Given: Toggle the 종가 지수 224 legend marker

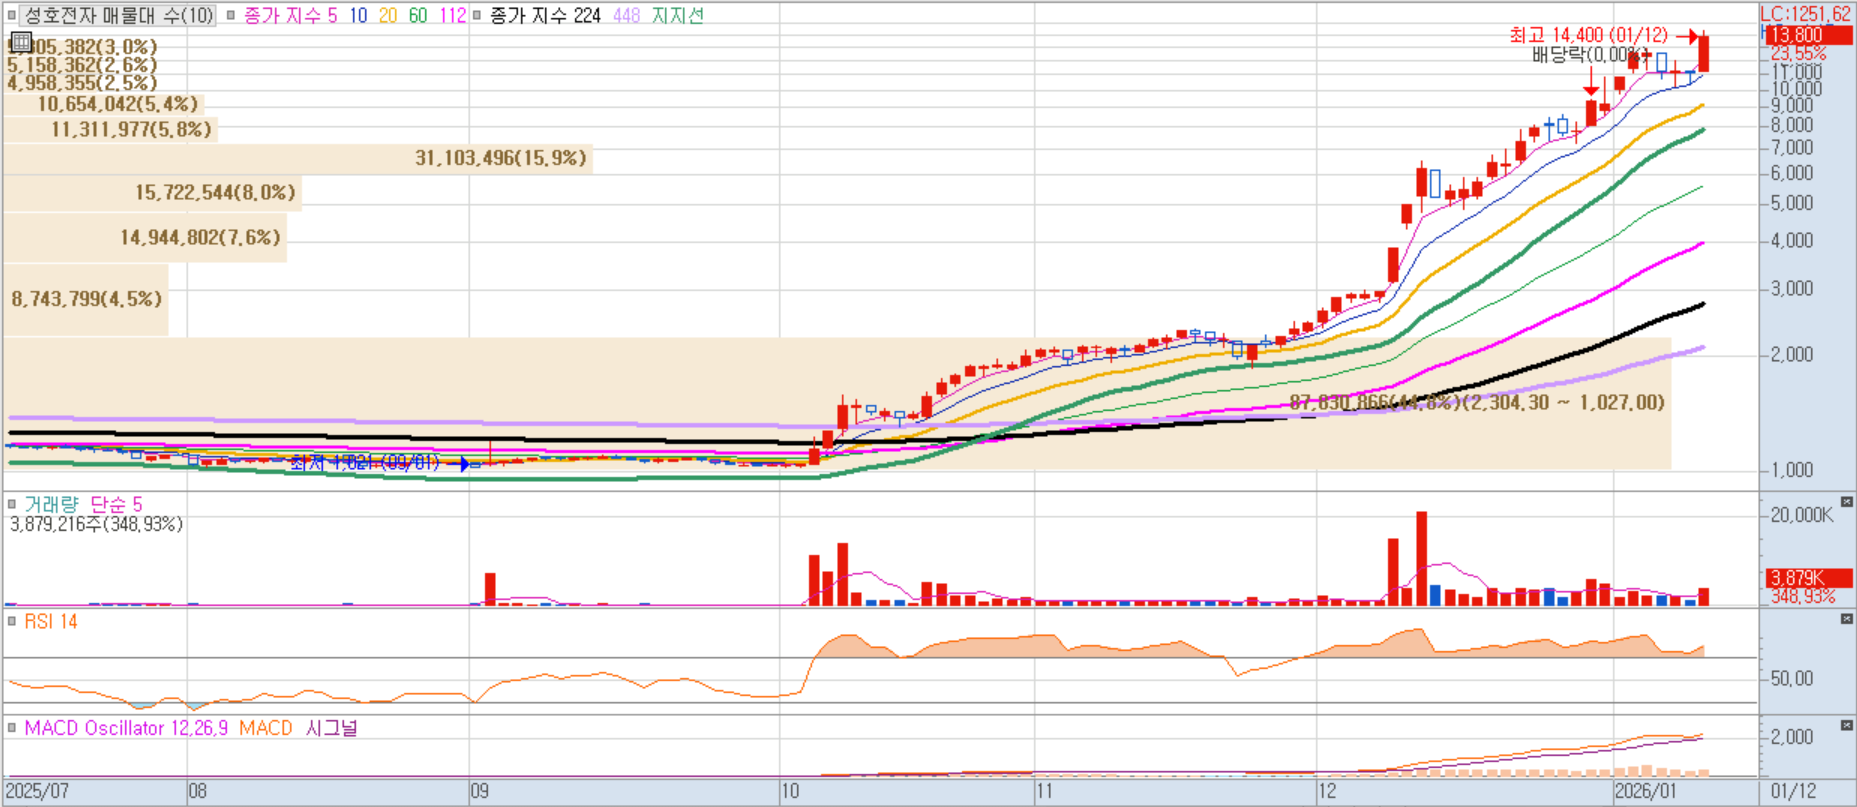Looking at the screenshot, I should coord(477,15).
